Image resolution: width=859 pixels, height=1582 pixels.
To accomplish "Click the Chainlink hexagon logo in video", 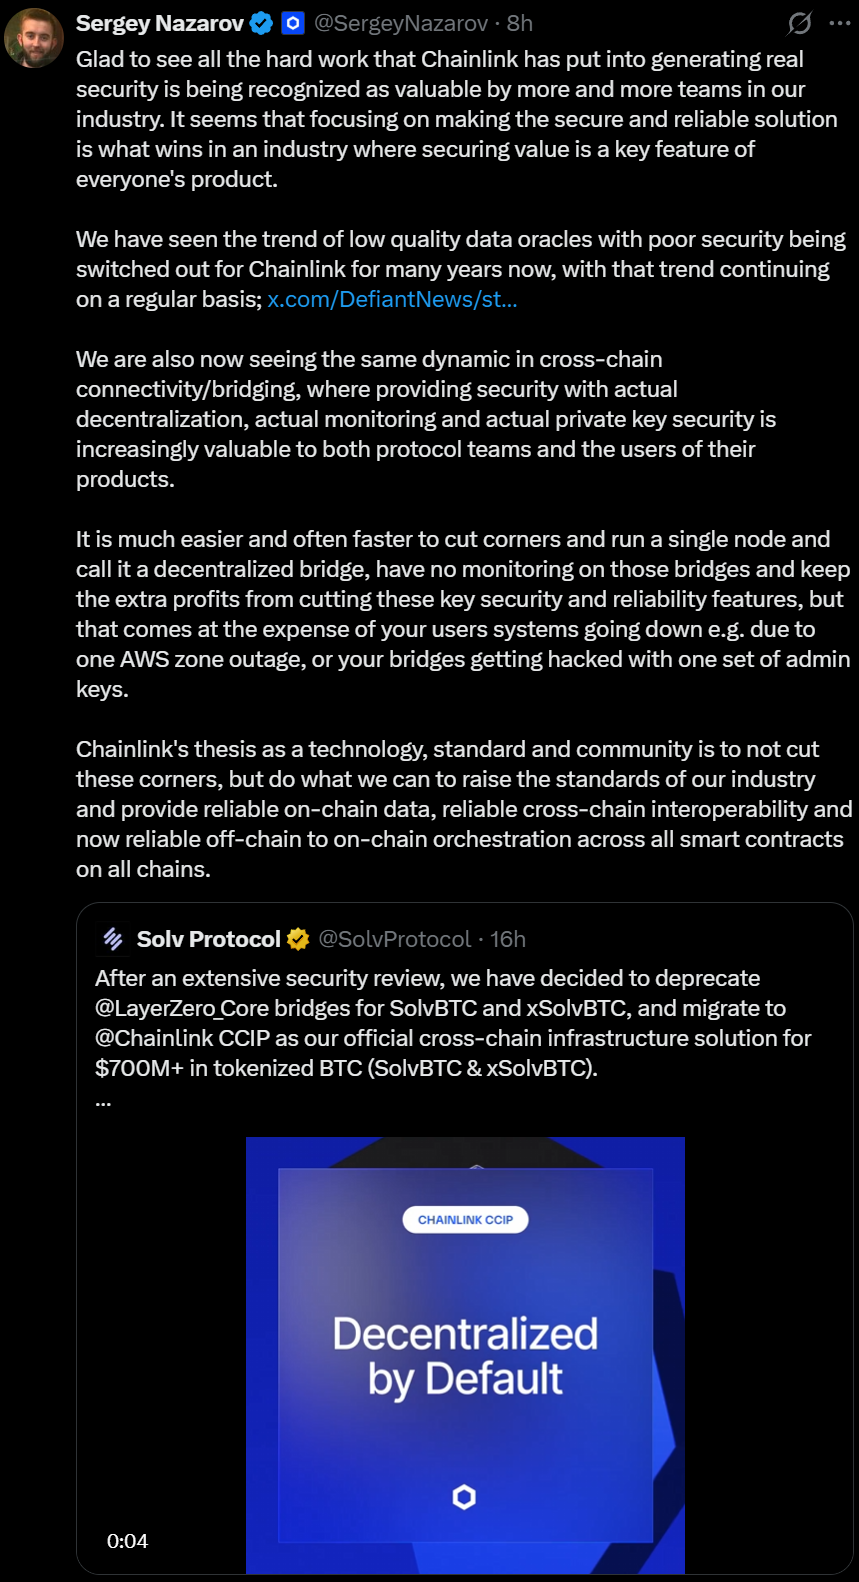I will 464,1497.
